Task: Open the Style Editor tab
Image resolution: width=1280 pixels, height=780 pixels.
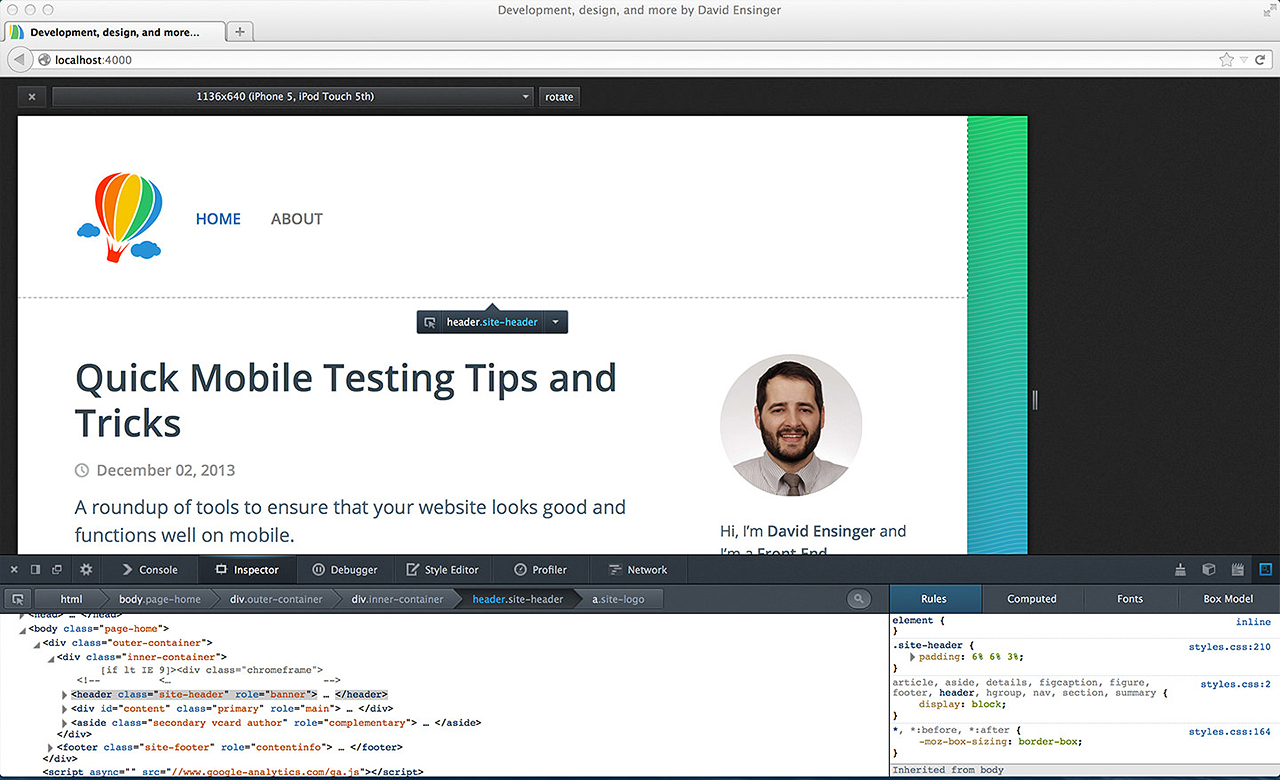Action: tap(443, 570)
